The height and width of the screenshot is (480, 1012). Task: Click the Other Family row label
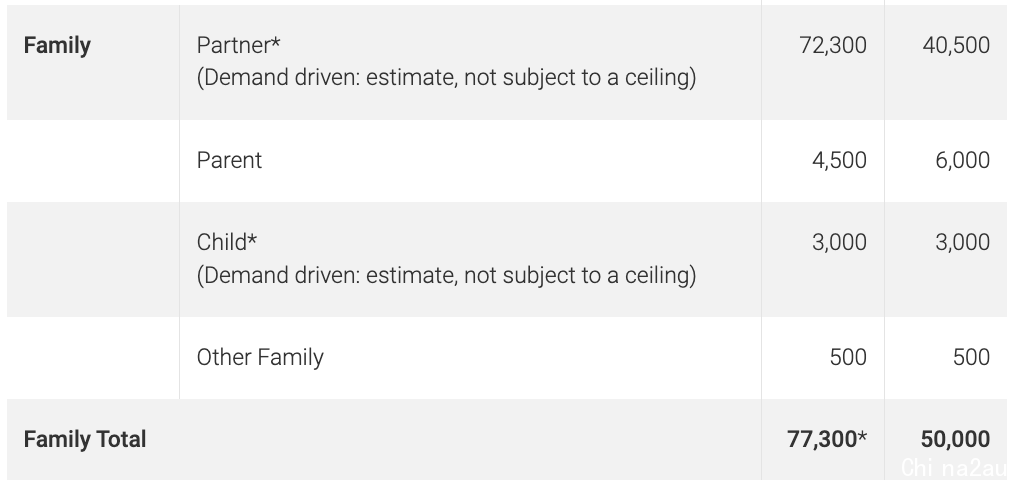tap(260, 357)
